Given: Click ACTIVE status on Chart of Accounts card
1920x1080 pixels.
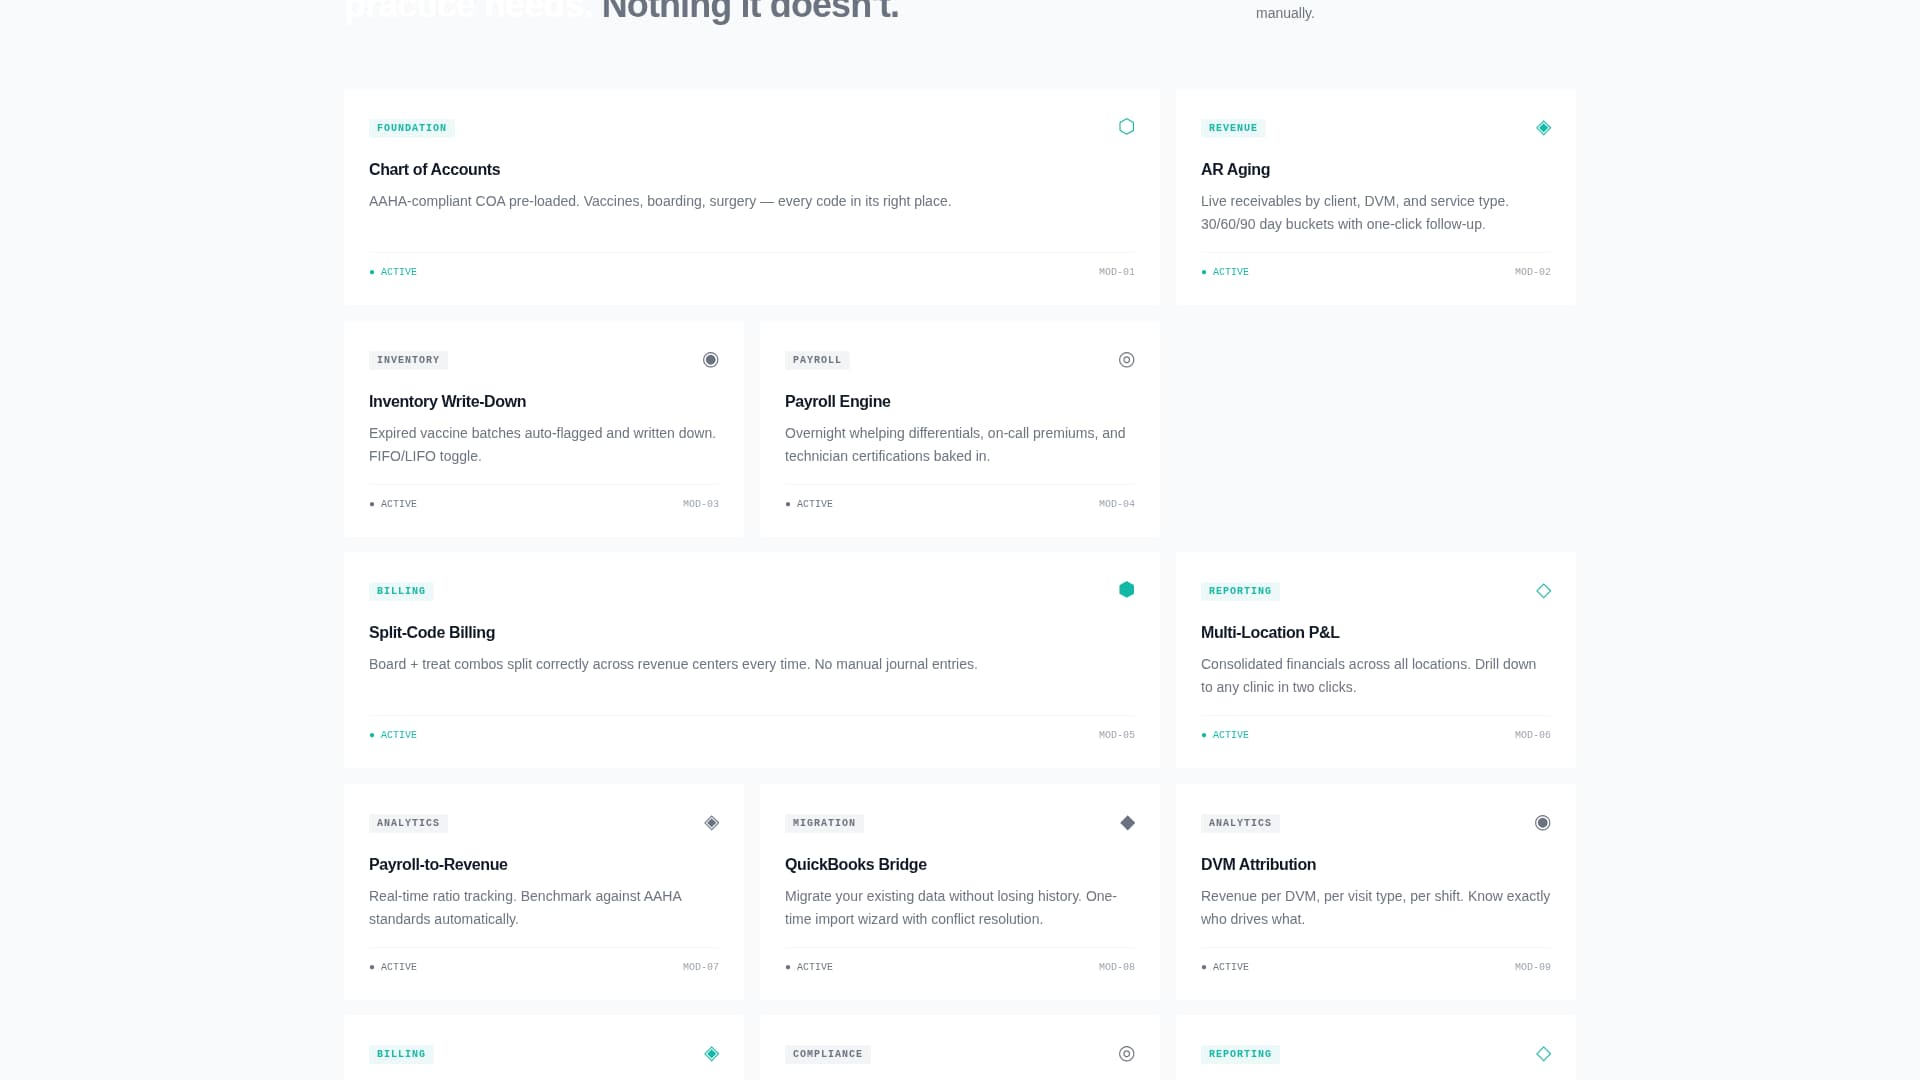Looking at the screenshot, I should [x=393, y=272].
